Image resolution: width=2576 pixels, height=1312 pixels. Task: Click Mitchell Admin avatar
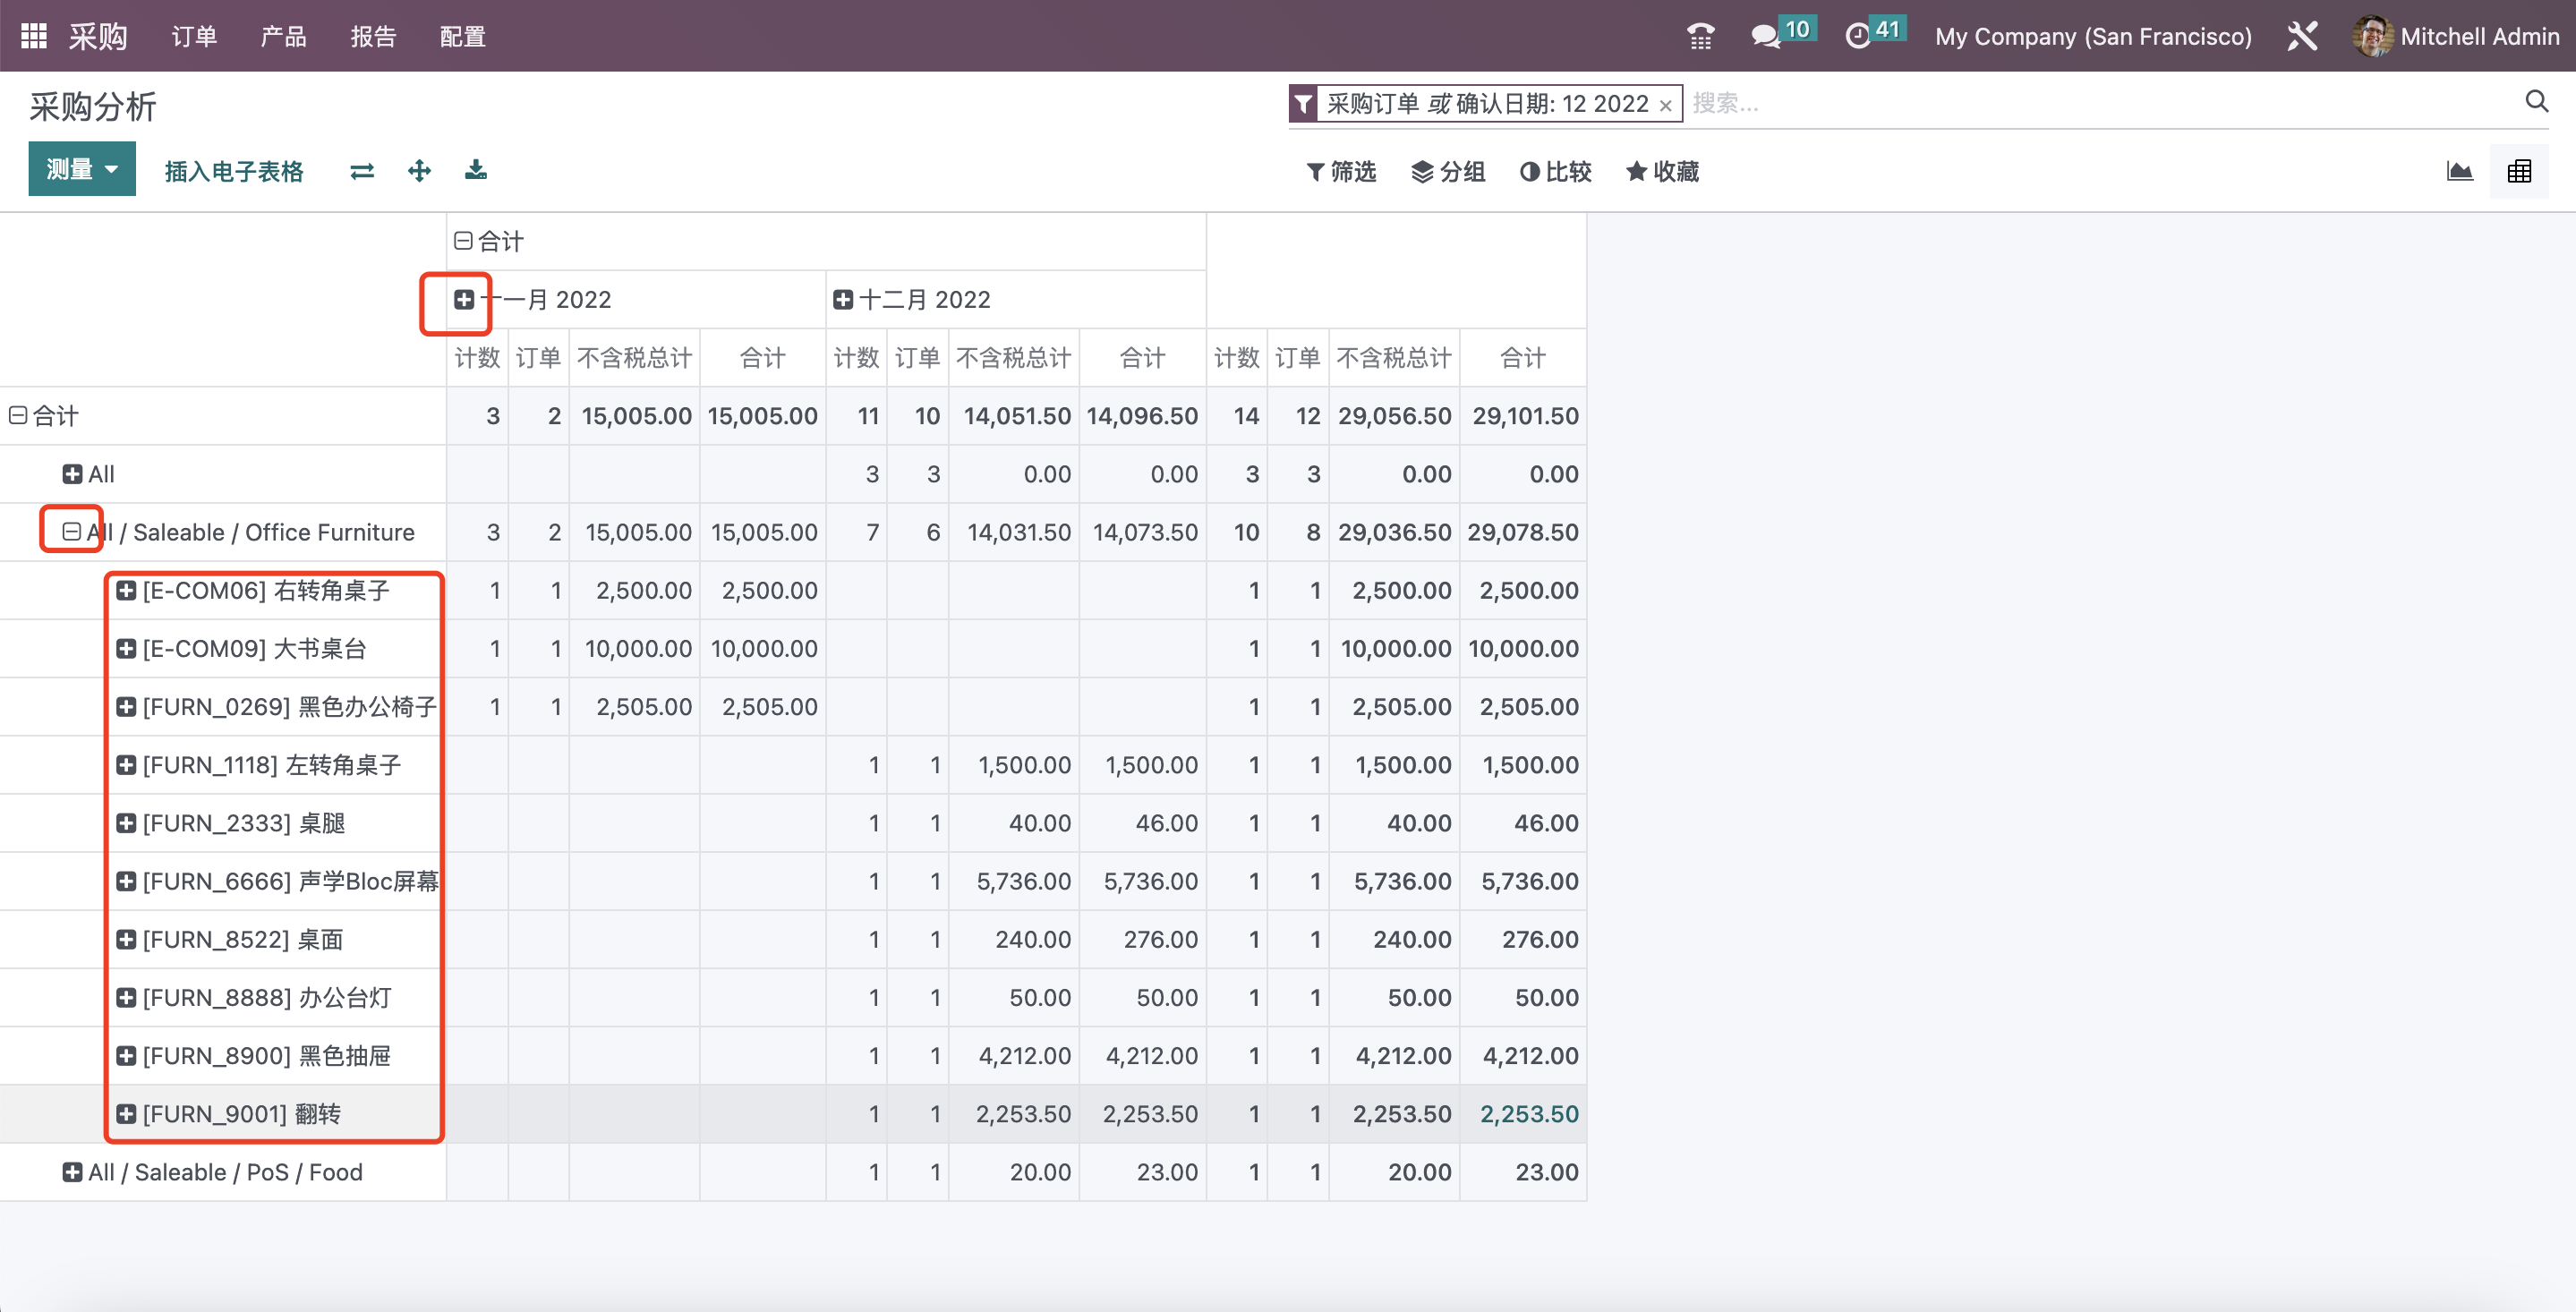pos(2371,36)
